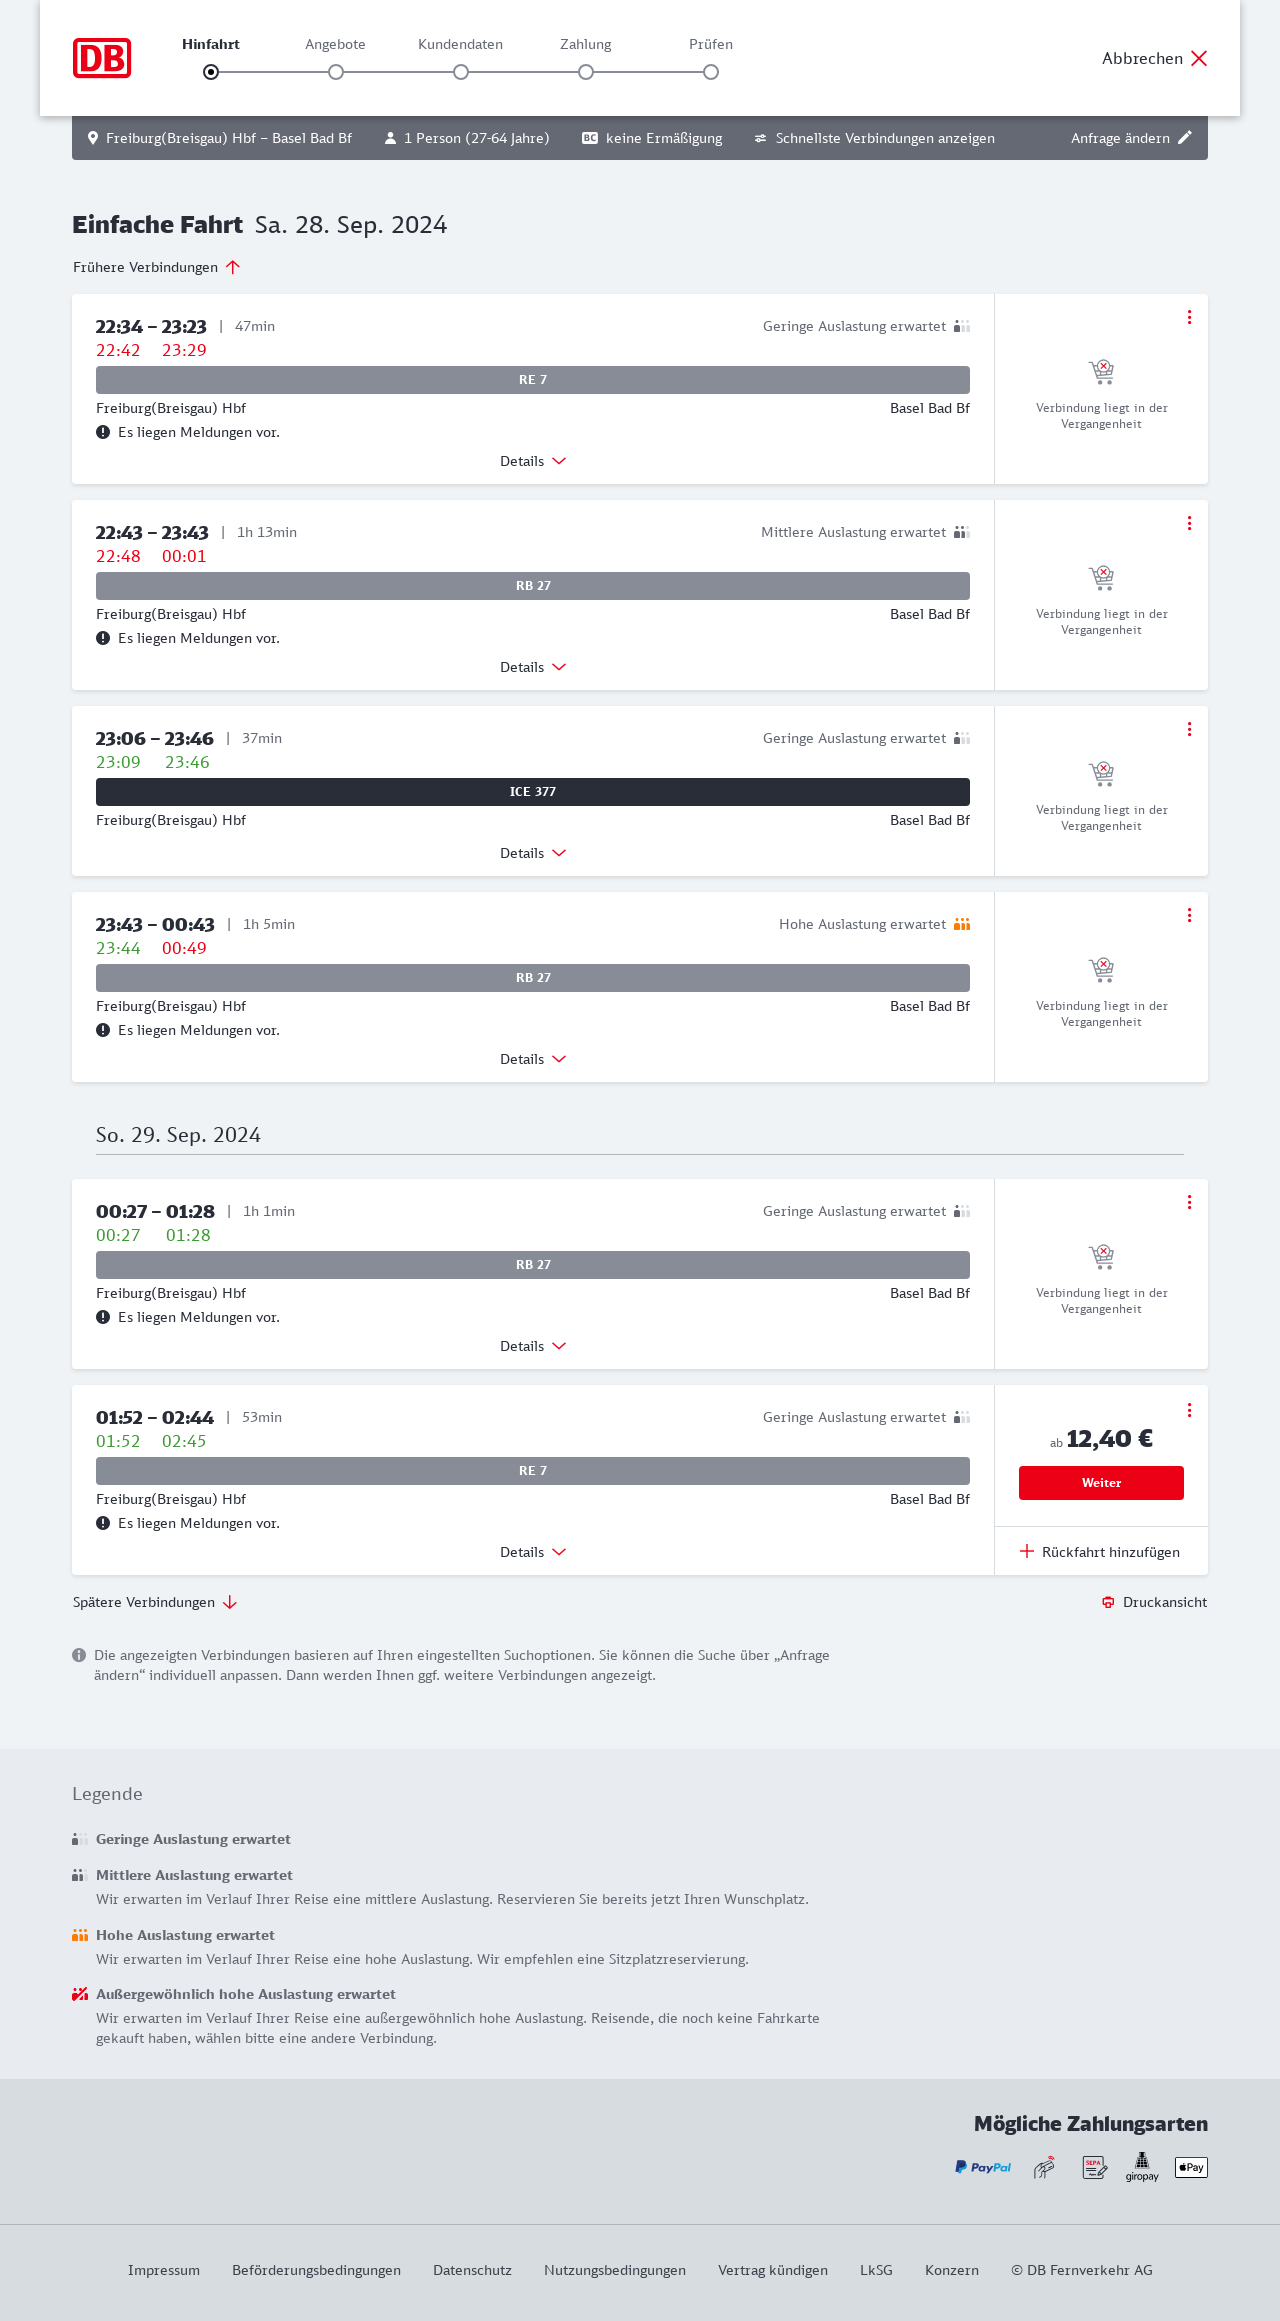Add a return trip via Rückfahrt hinzufügen
The image size is (1280, 2321).
[x=1100, y=1552]
